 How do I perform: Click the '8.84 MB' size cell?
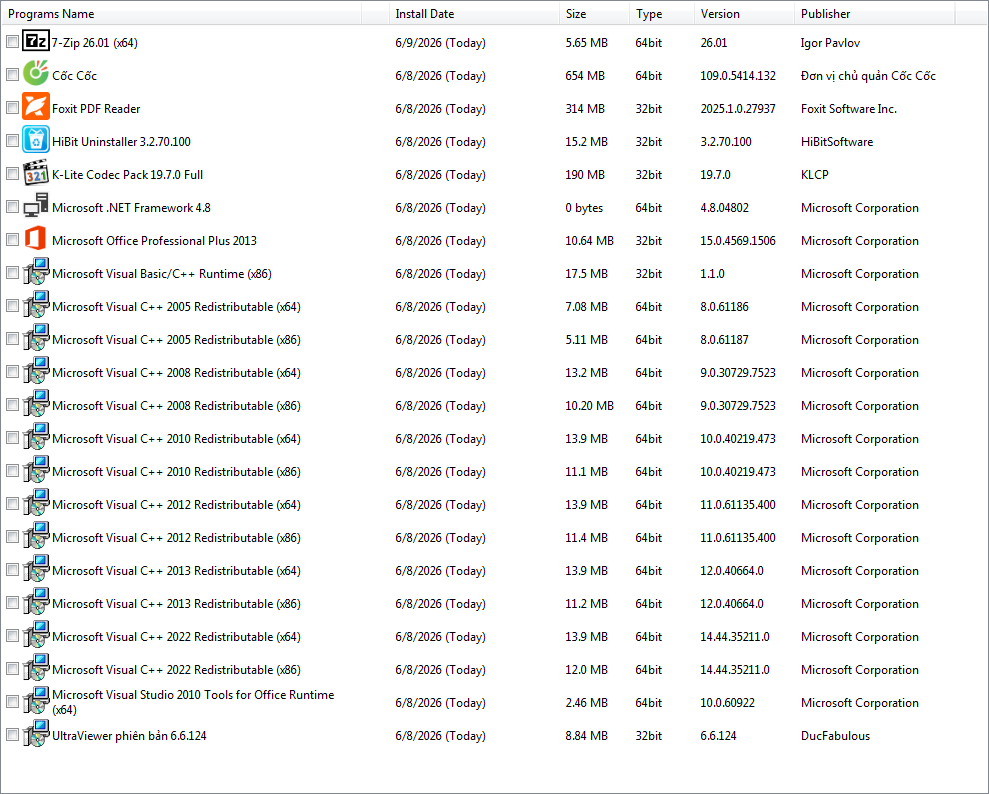point(587,735)
